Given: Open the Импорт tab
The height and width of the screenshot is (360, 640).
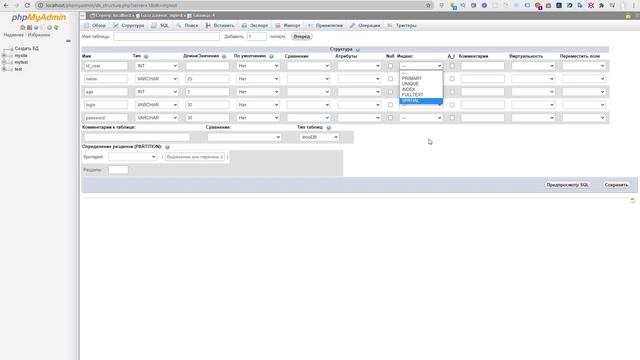Looking at the screenshot, I should click(x=288, y=25).
